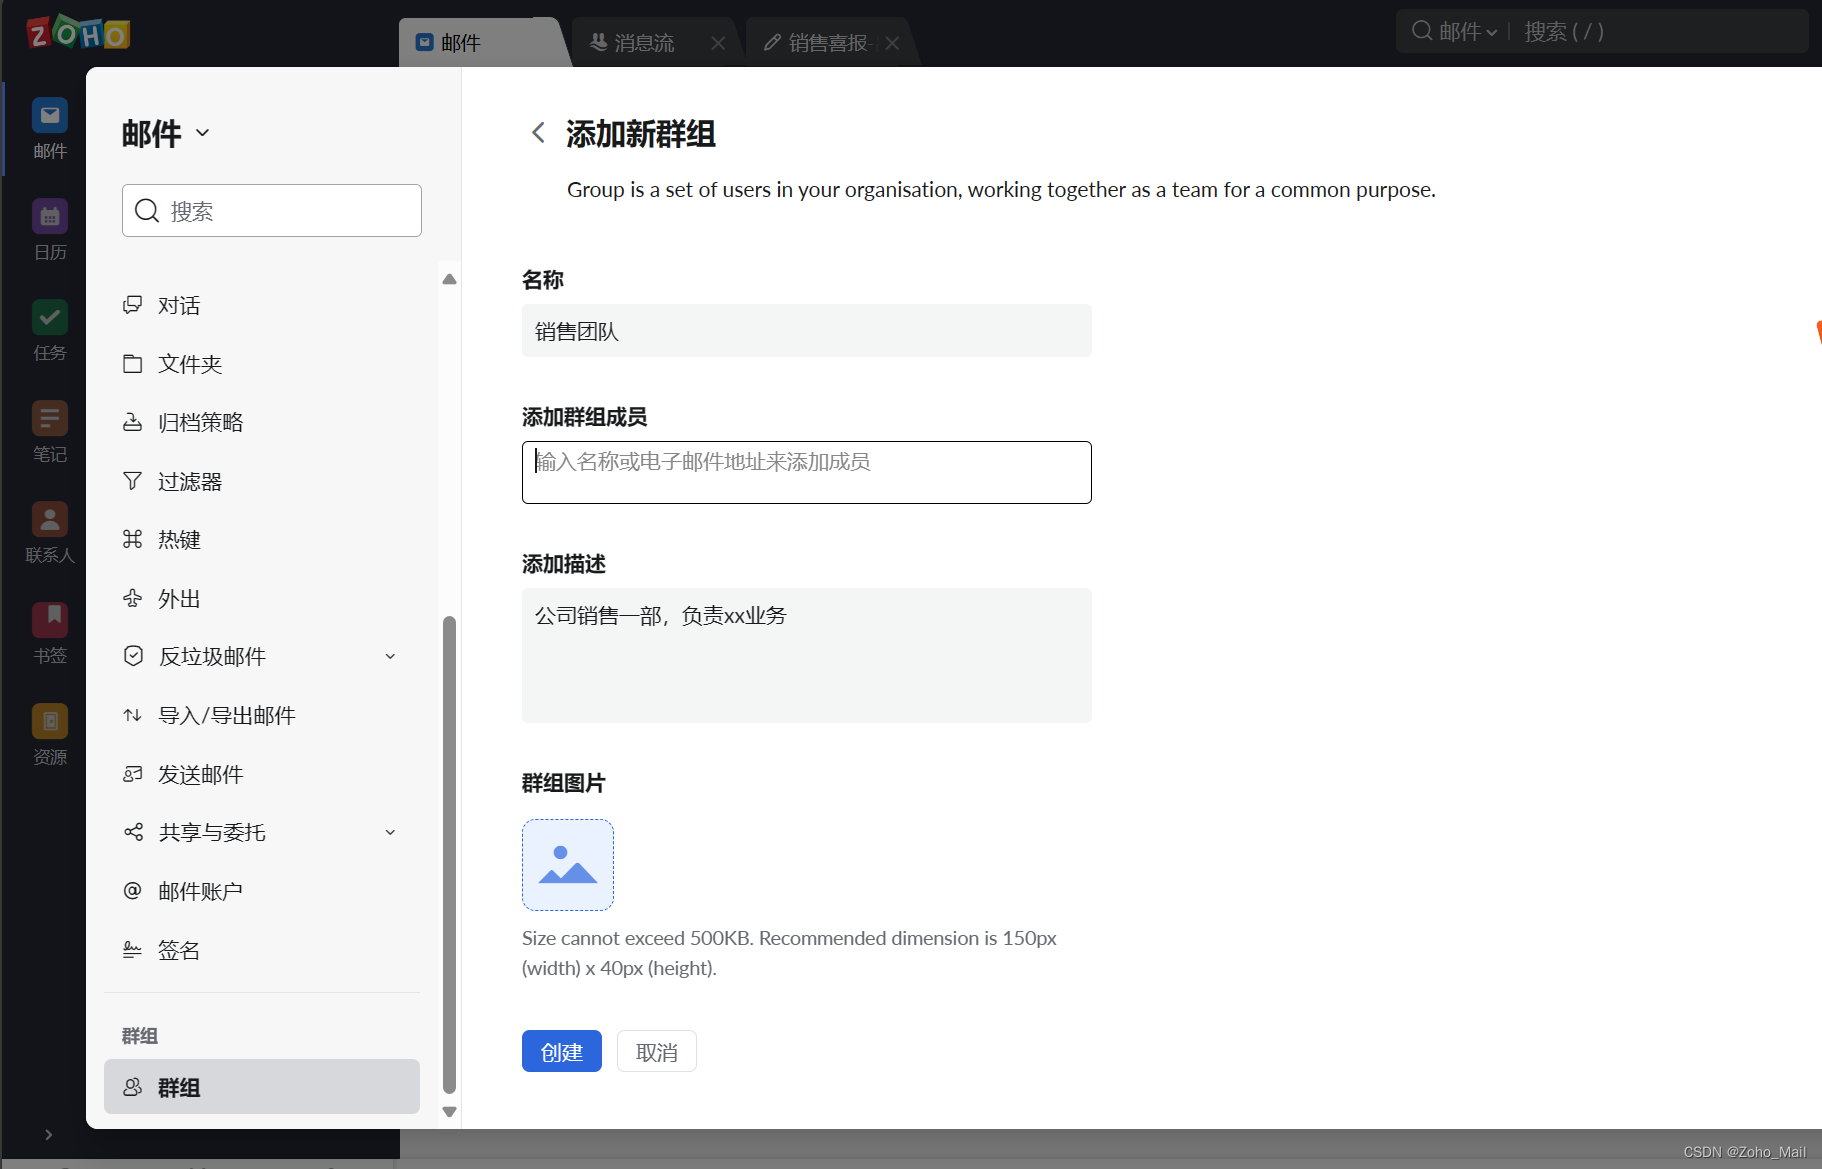Viewport: 1822px width, 1169px height.
Task: Upload a group picture via image placeholder
Action: tap(568, 865)
